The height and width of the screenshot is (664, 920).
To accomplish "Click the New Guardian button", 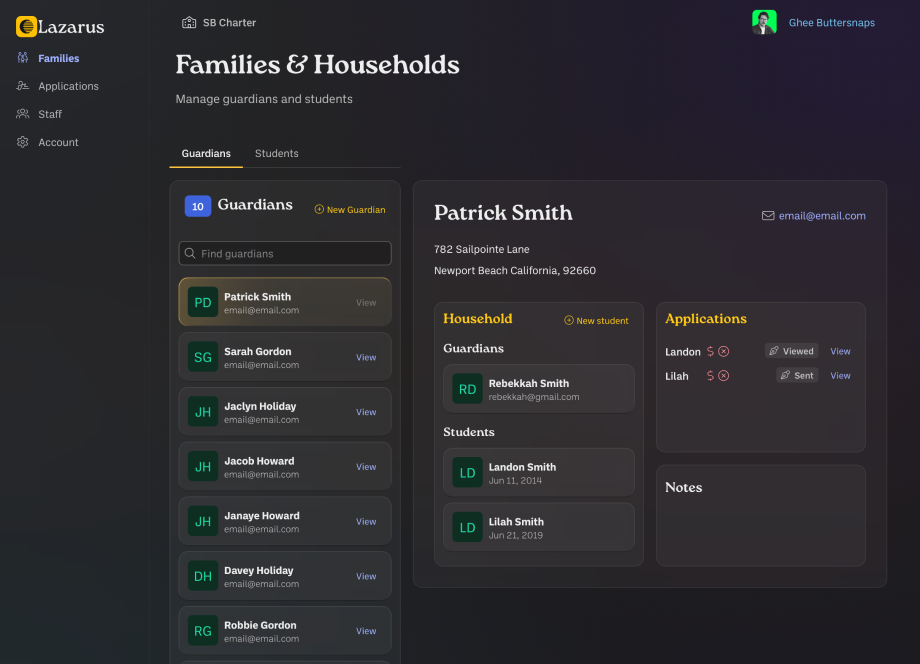I will pos(349,210).
